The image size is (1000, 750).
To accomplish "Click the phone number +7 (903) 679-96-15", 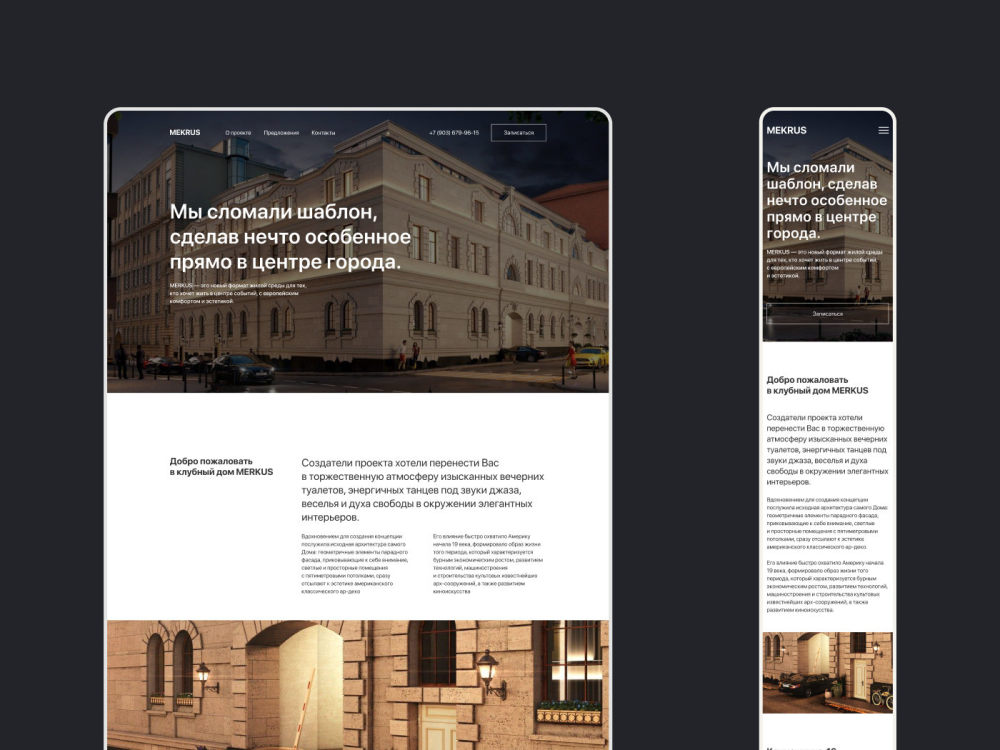I will point(454,133).
